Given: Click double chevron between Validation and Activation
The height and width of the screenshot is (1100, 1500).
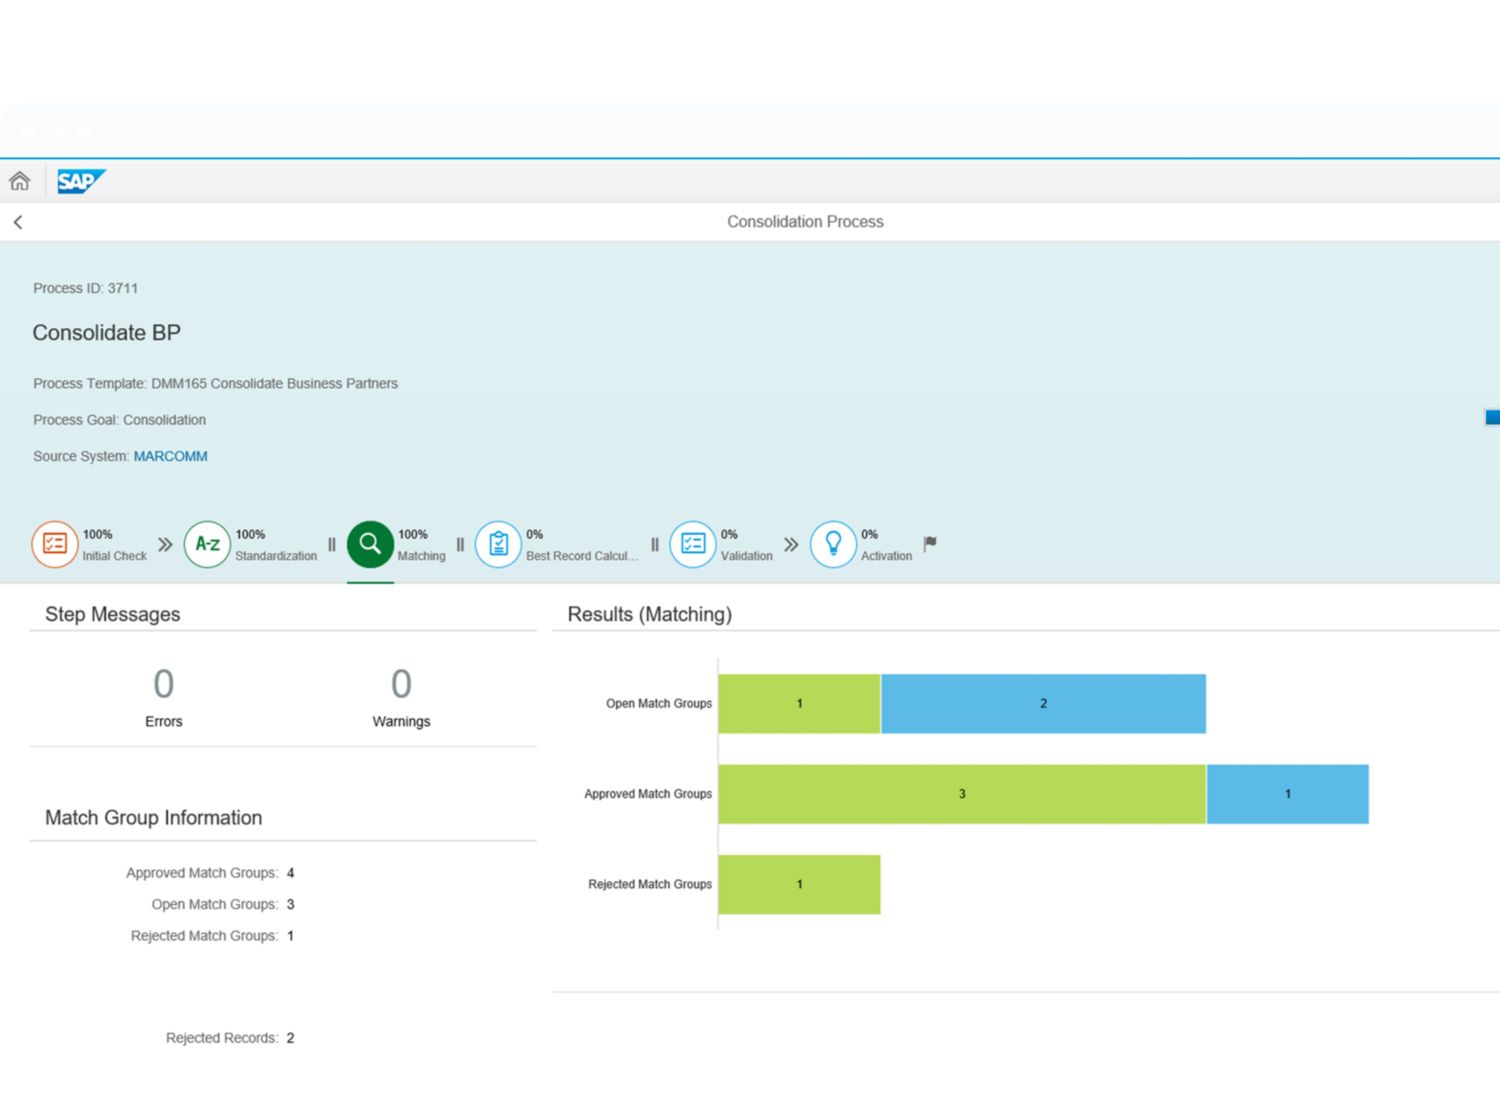Looking at the screenshot, I should (x=791, y=544).
